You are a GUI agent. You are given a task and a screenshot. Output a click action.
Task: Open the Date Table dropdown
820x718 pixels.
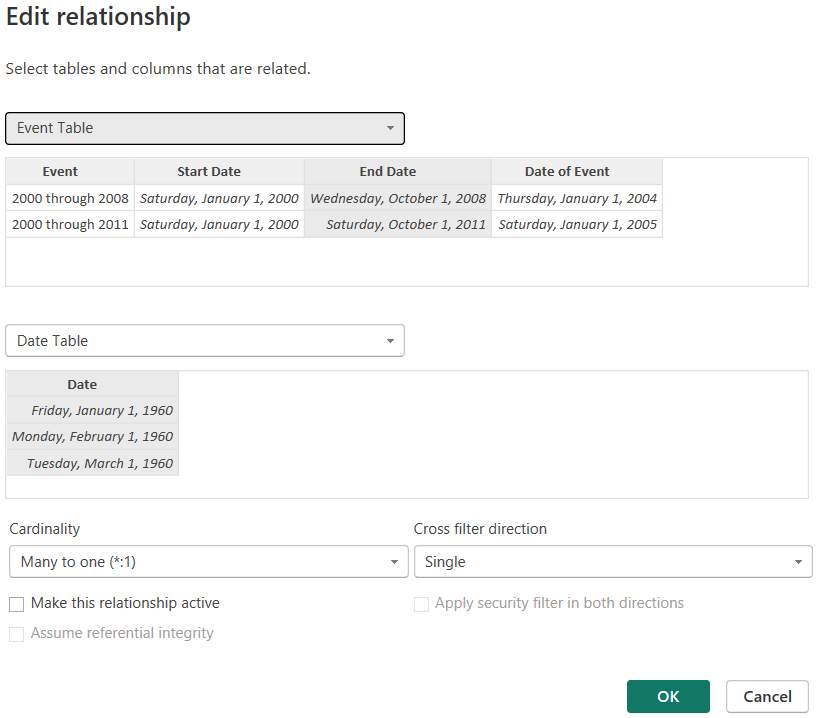tap(204, 340)
